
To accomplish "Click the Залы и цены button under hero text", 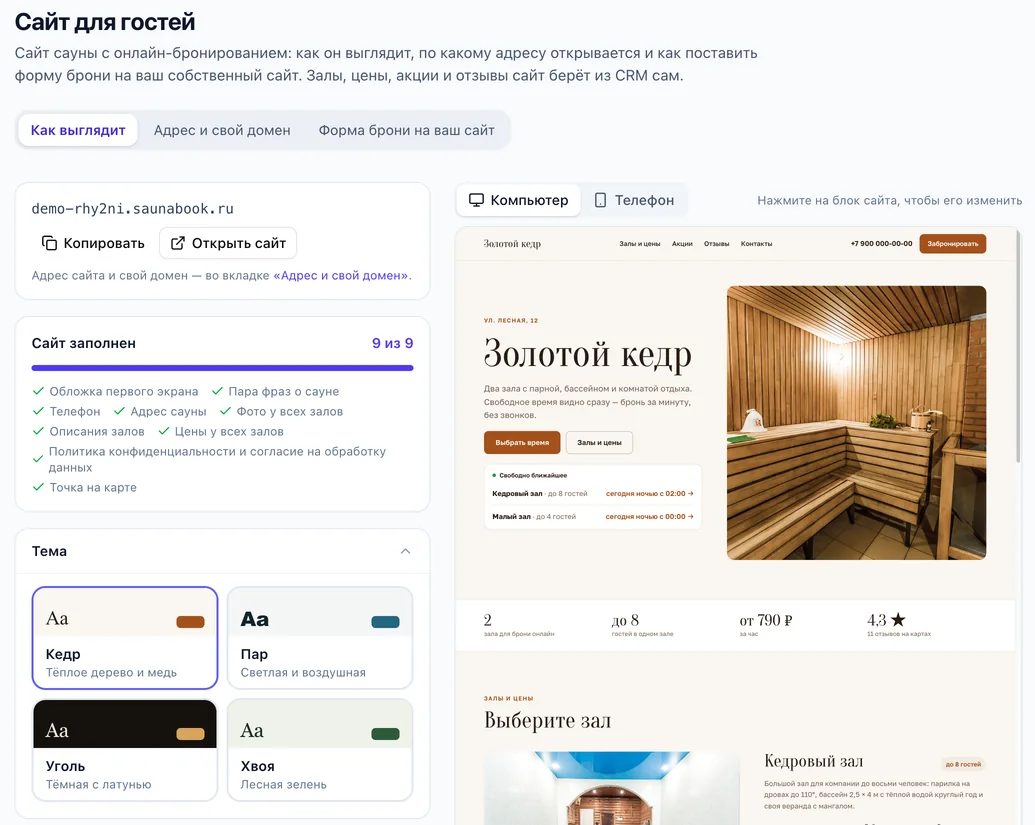I will click(599, 442).
